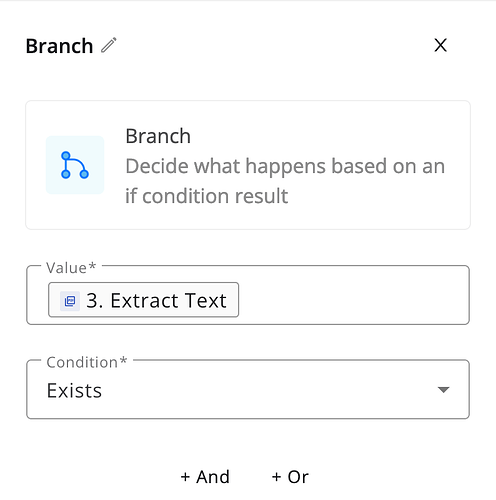Viewport: 496px width, 500px height.
Task: Add an And condition
Action: [205, 477]
